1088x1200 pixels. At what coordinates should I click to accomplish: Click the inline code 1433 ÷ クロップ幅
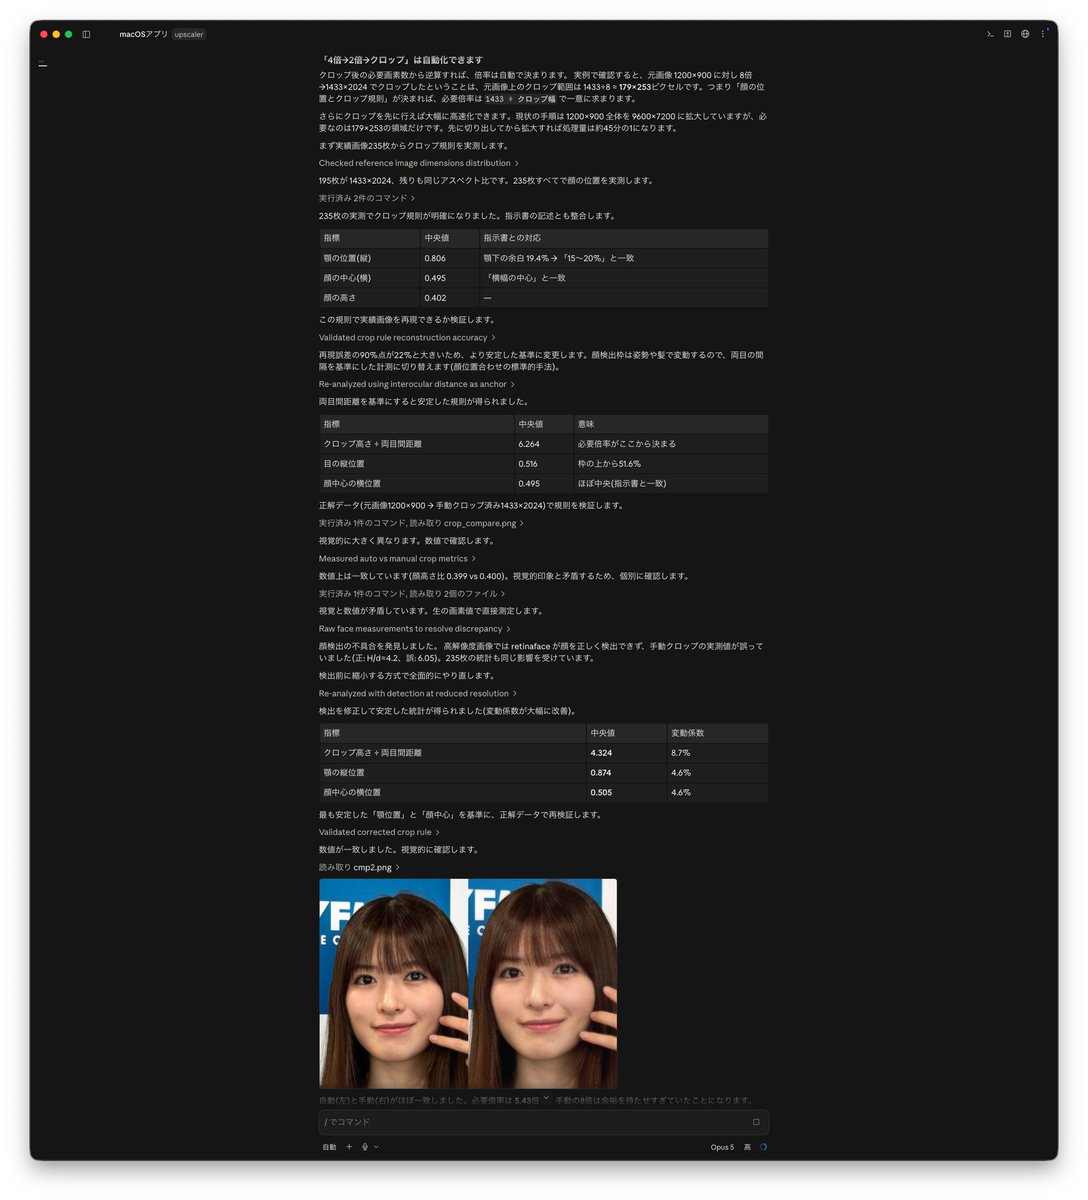click(520, 99)
